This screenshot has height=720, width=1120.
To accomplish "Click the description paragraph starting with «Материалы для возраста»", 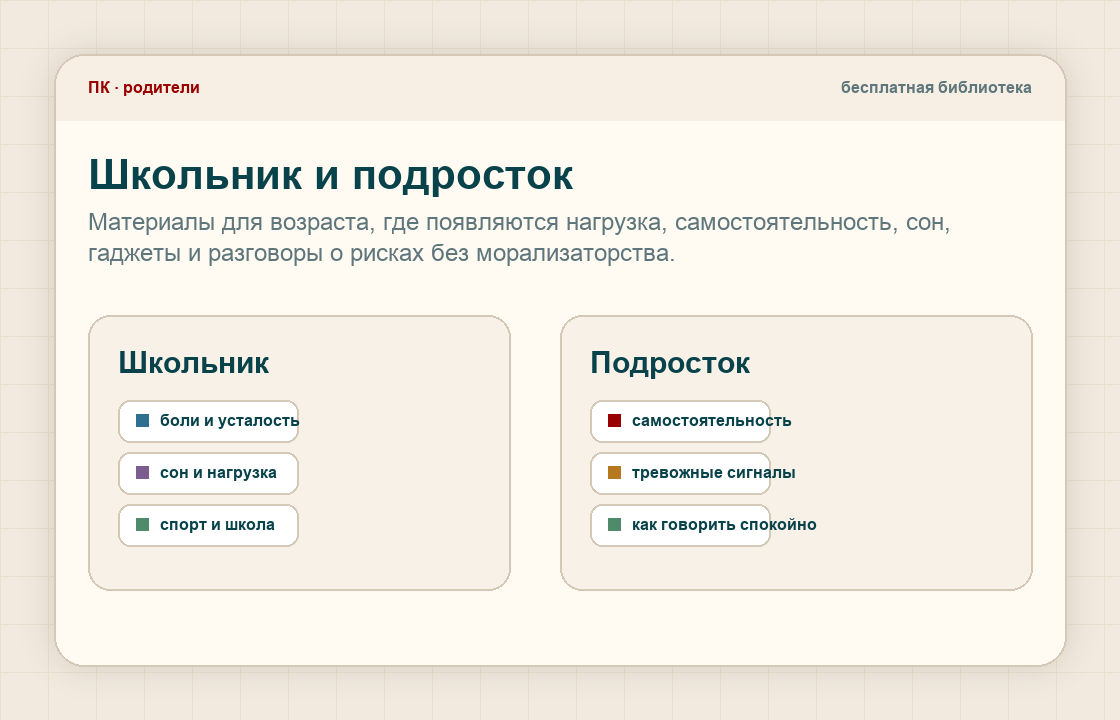I will (519, 237).
